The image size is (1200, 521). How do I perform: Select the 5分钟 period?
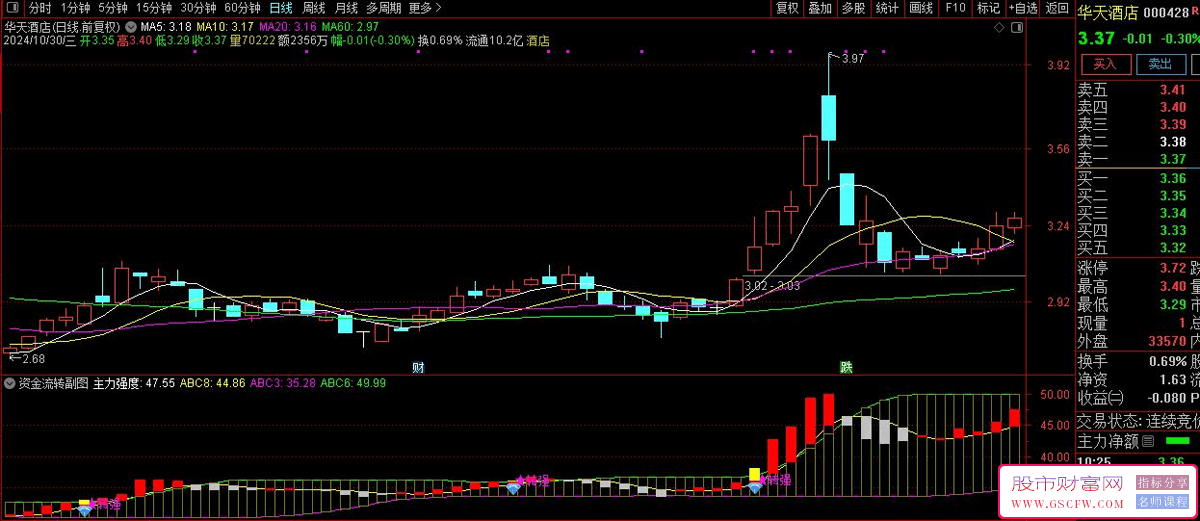(113, 7)
